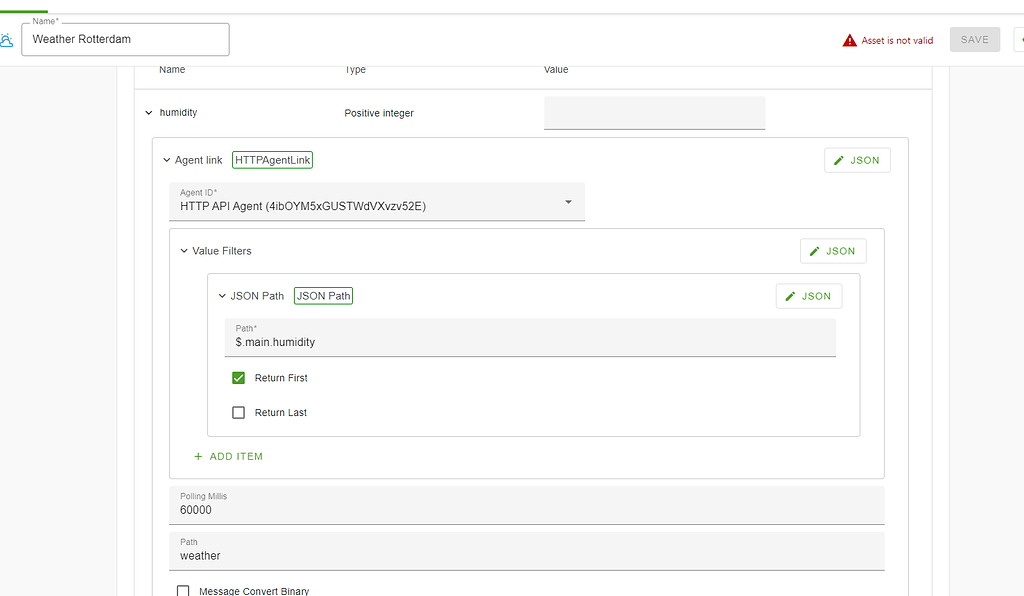Edit the asset Name field Weather Rotterdam
This screenshot has height=596, width=1024.
tap(125, 40)
